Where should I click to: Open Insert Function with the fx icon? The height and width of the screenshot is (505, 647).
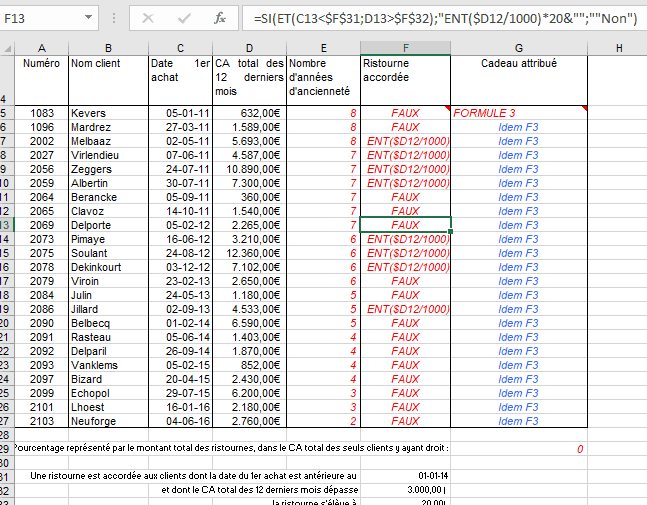219,18
